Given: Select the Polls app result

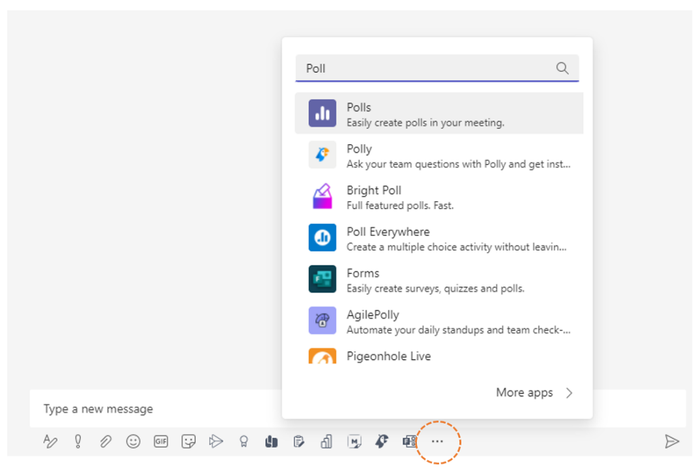Looking at the screenshot, I should coord(439,113).
